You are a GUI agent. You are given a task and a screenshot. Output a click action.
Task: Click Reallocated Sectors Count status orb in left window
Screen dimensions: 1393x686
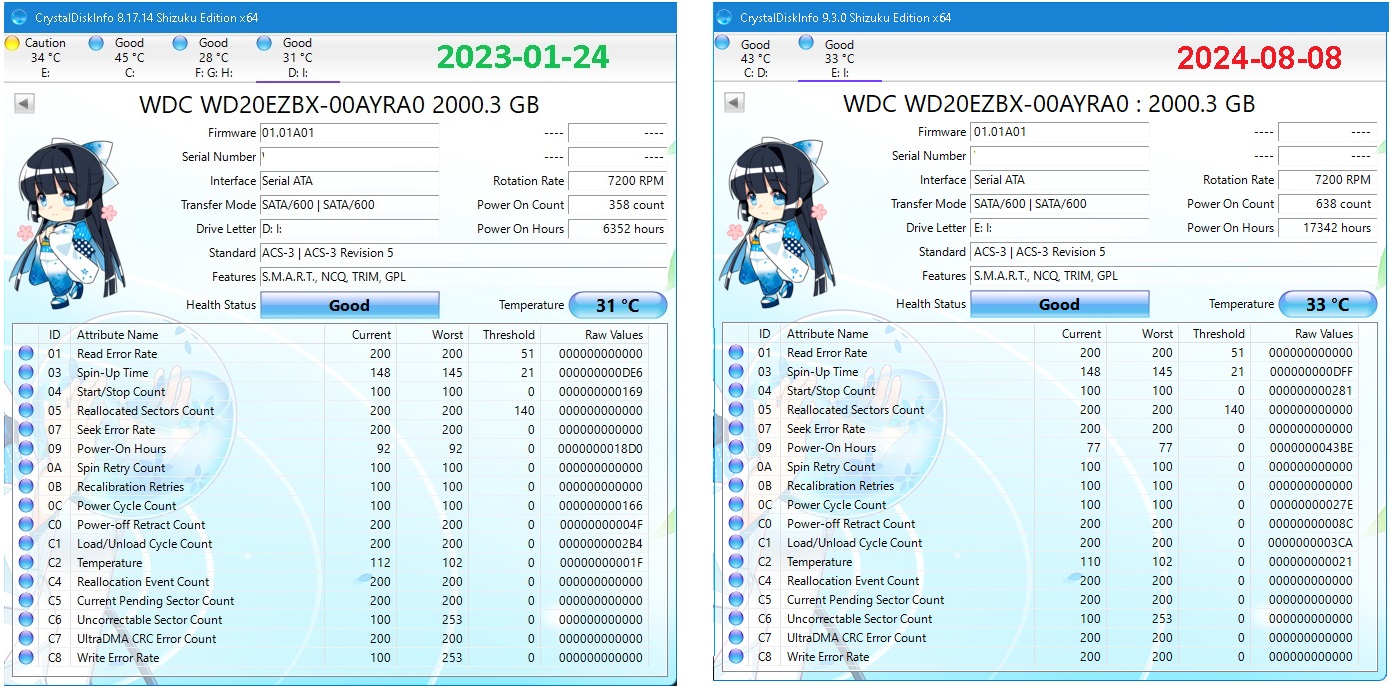point(26,411)
